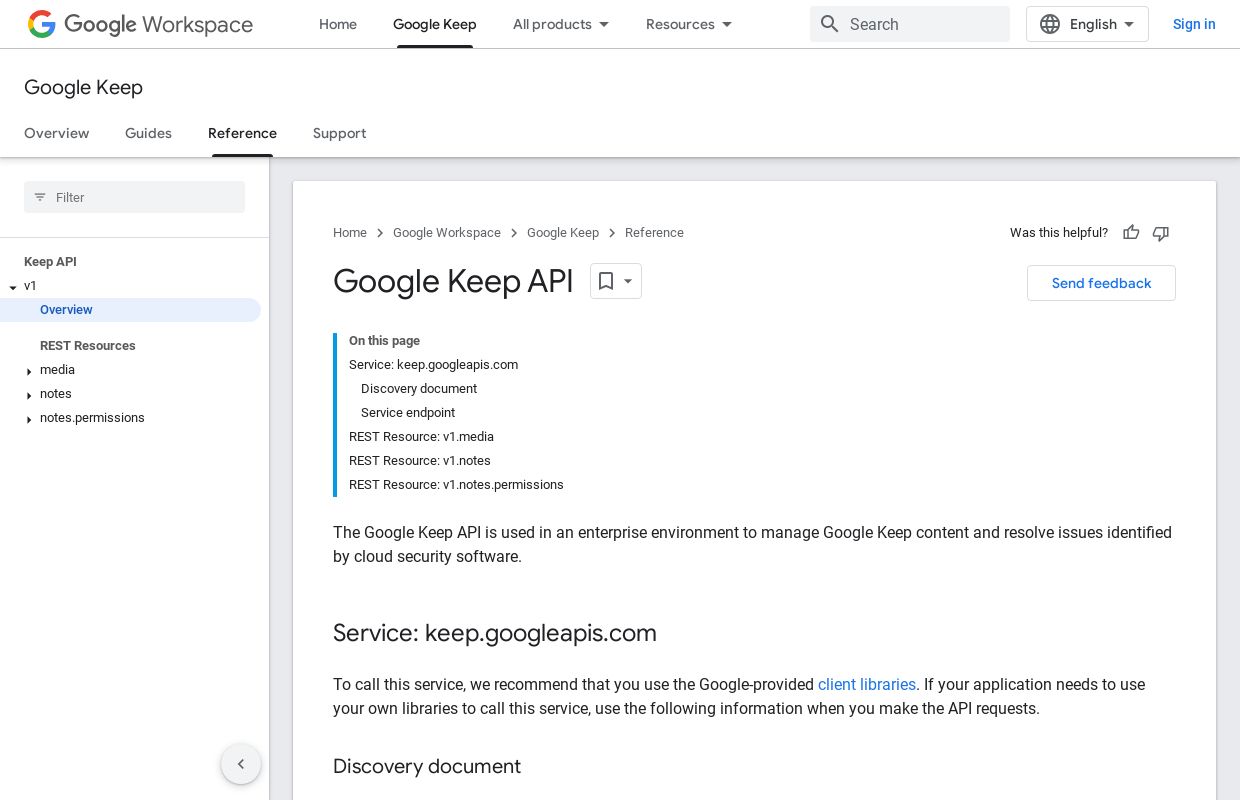This screenshot has height=800, width=1240.
Task: Open the All products menu
Action: click(x=561, y=24)
